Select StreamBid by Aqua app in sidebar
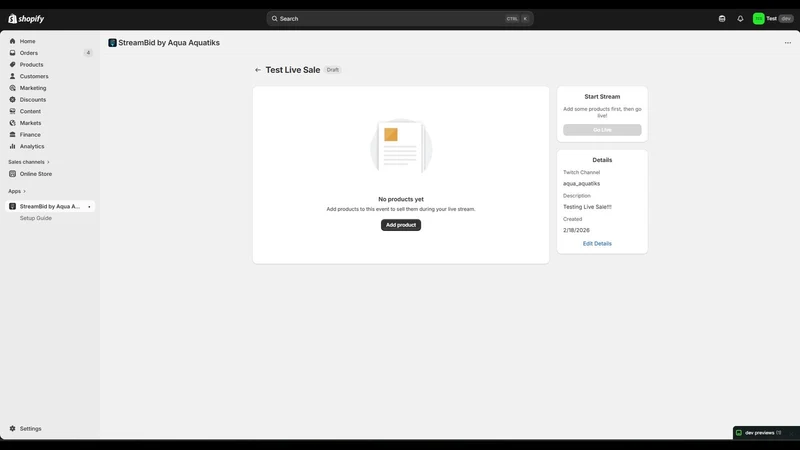This screenshot has height=450, width=800. tap(49, 207)
